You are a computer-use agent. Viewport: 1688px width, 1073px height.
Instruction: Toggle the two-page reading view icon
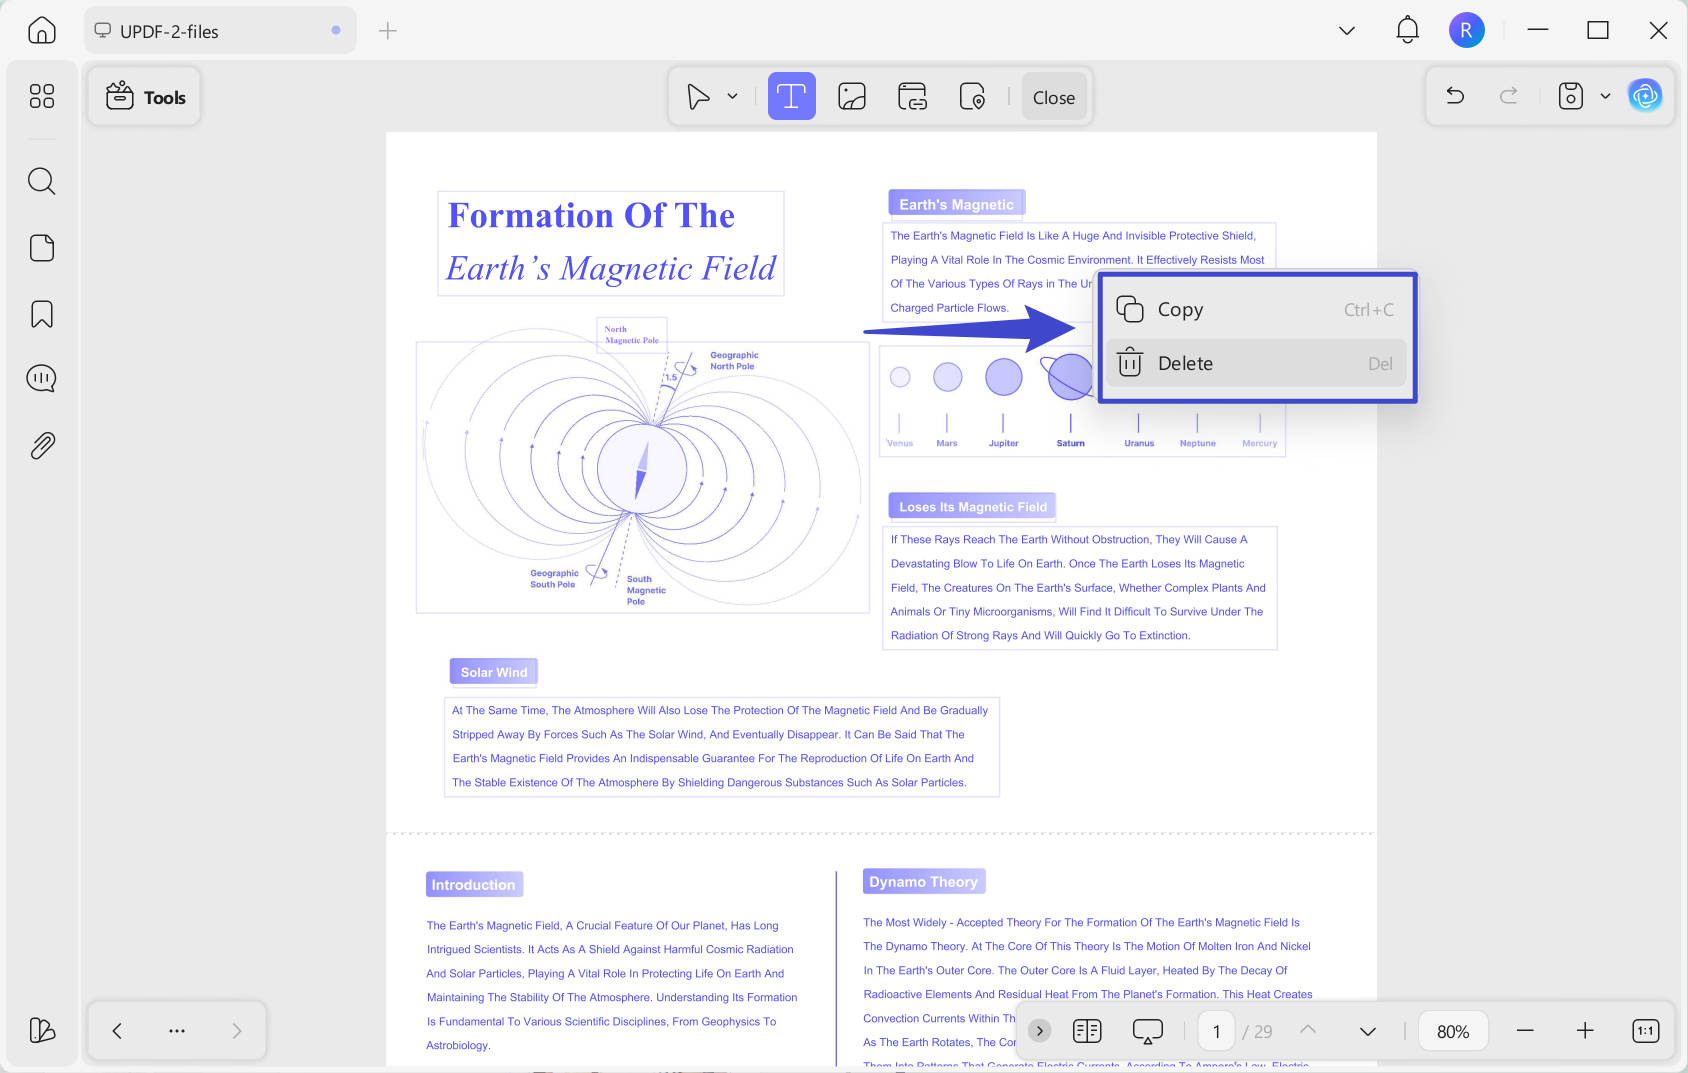click(1087, 1031)
